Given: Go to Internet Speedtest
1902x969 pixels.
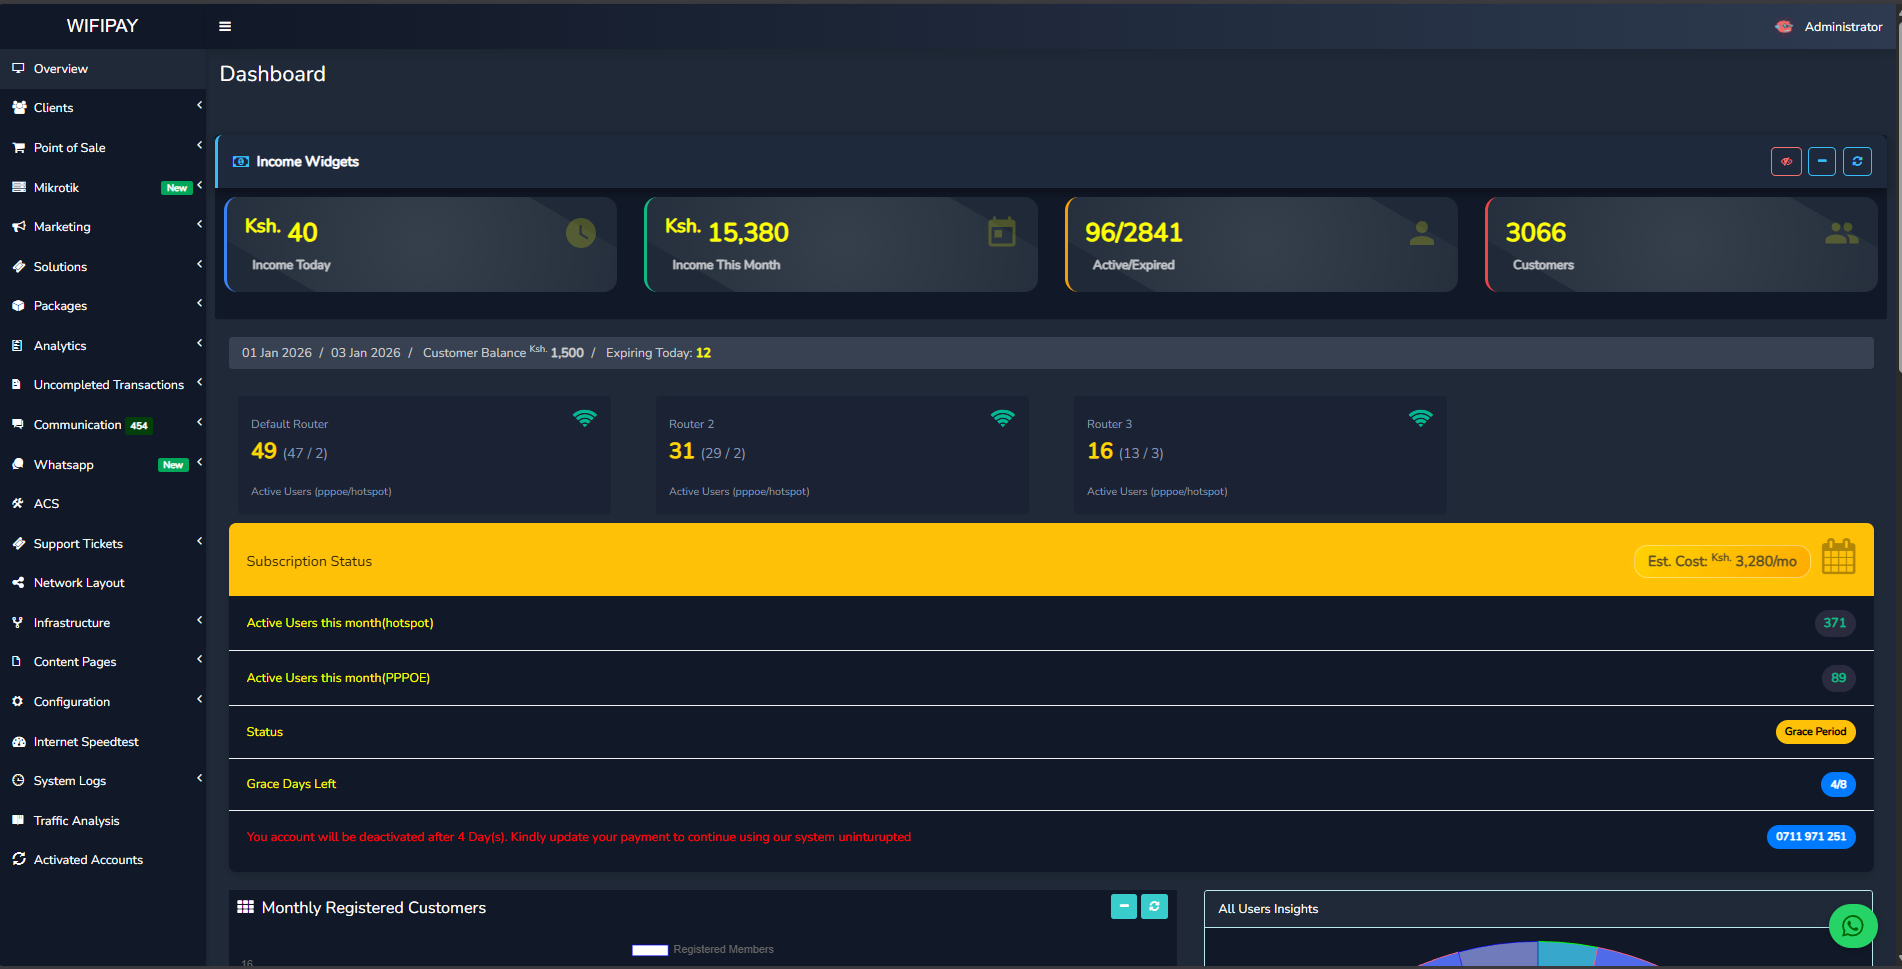Looking at the screenshot, I should click(x=86, y=742).
